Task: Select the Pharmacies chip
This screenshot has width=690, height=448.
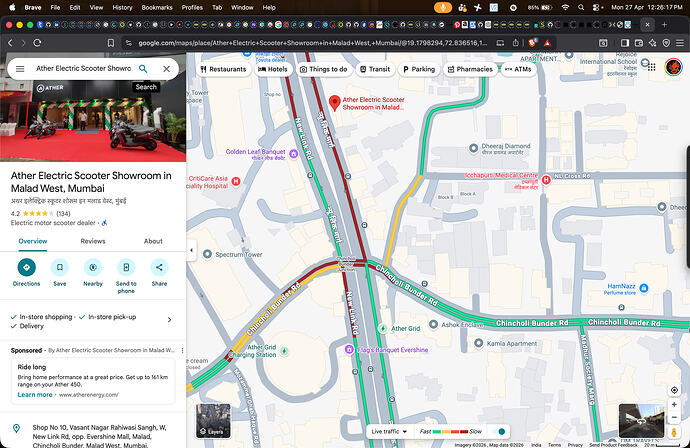Action: pyautogui.click(x=470, y=69)
